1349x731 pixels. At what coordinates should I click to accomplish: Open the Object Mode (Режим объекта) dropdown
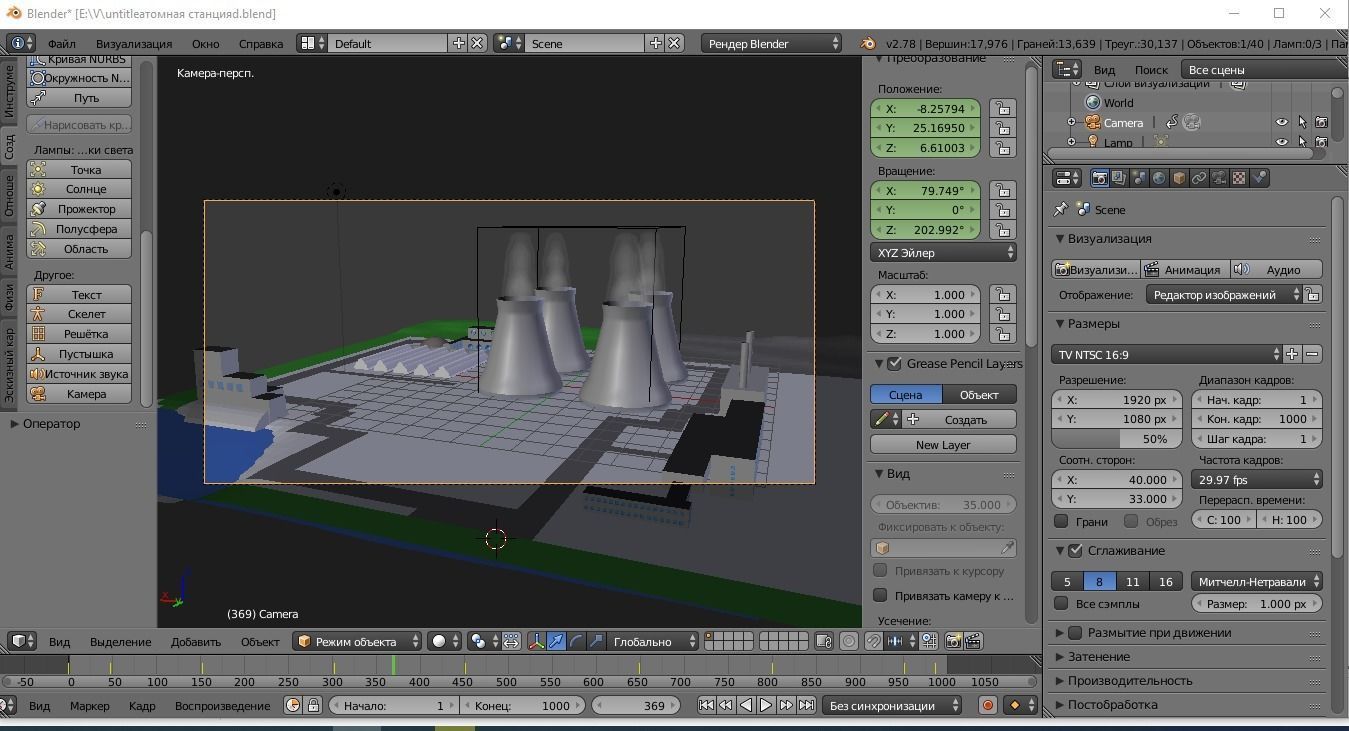point(357,641)
